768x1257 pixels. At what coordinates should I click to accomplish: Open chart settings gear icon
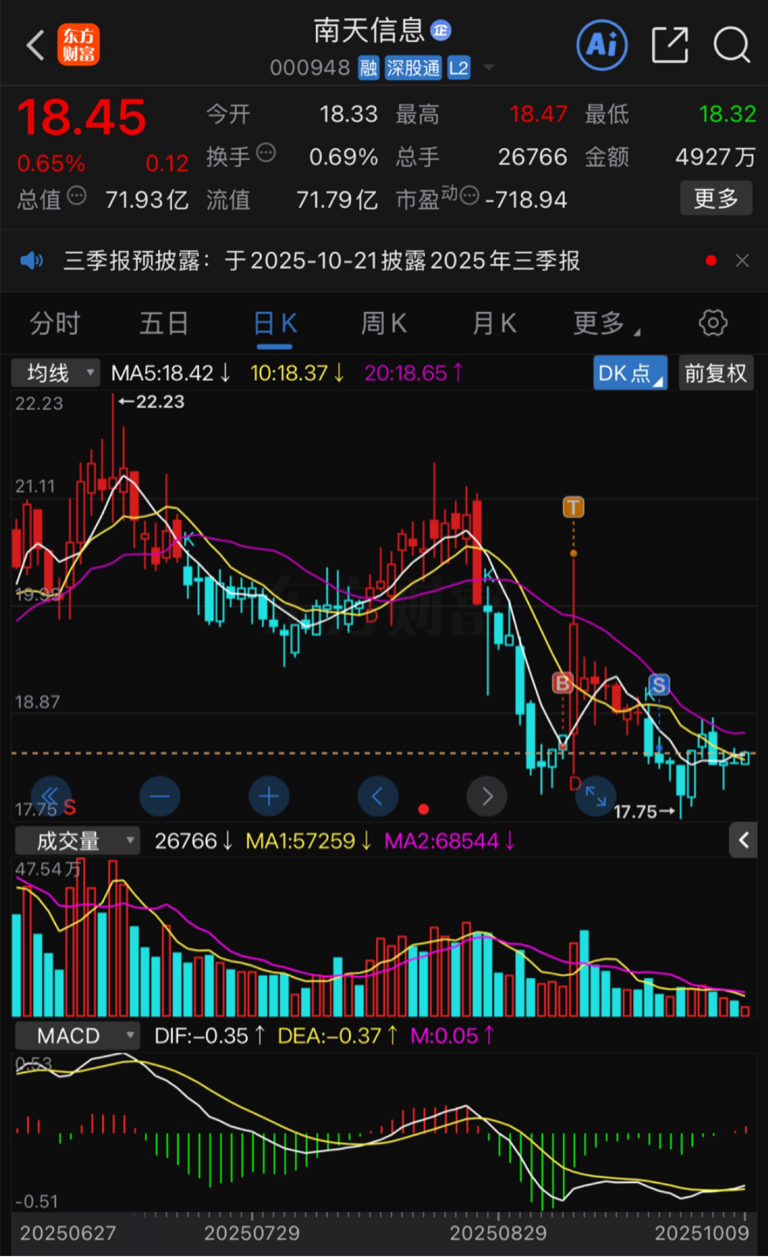click(x=712, y=323)
